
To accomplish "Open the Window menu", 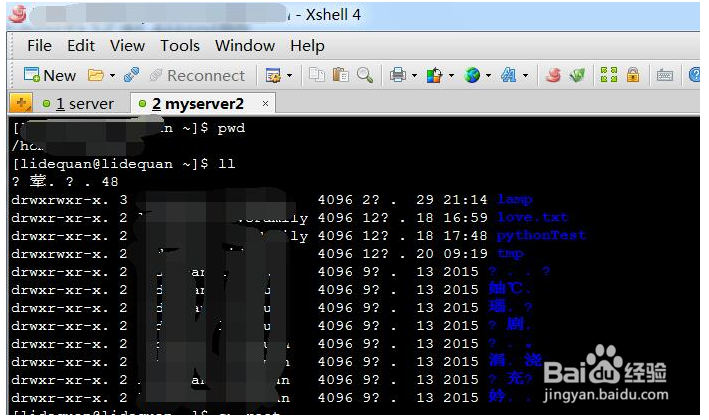I will pos(245,46).
